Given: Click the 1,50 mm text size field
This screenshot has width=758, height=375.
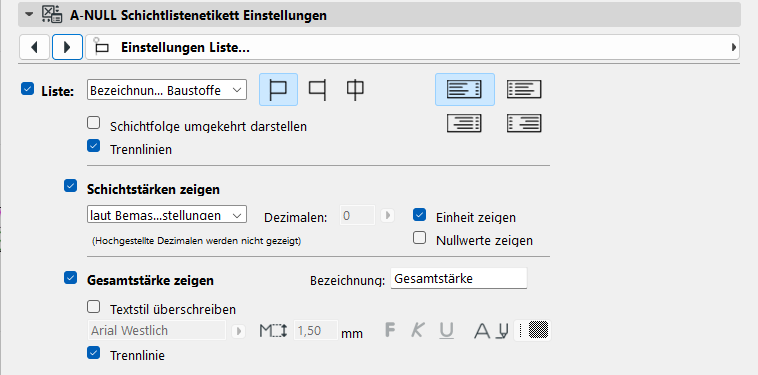Looking at the screenshot, I should click(316, 331).
